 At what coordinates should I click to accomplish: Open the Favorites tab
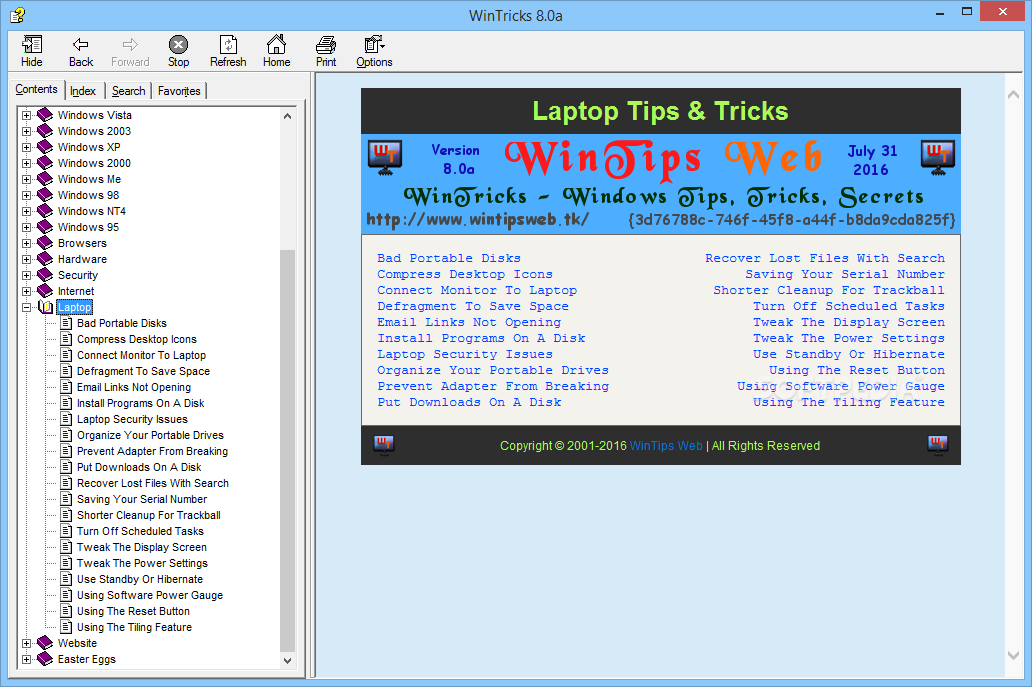tap(179, 91)
